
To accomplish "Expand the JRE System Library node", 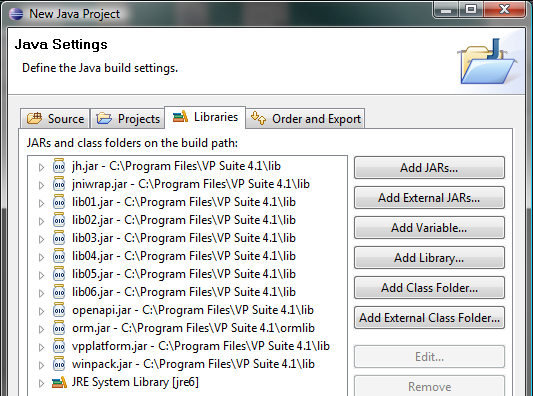I will pos(41,383).
